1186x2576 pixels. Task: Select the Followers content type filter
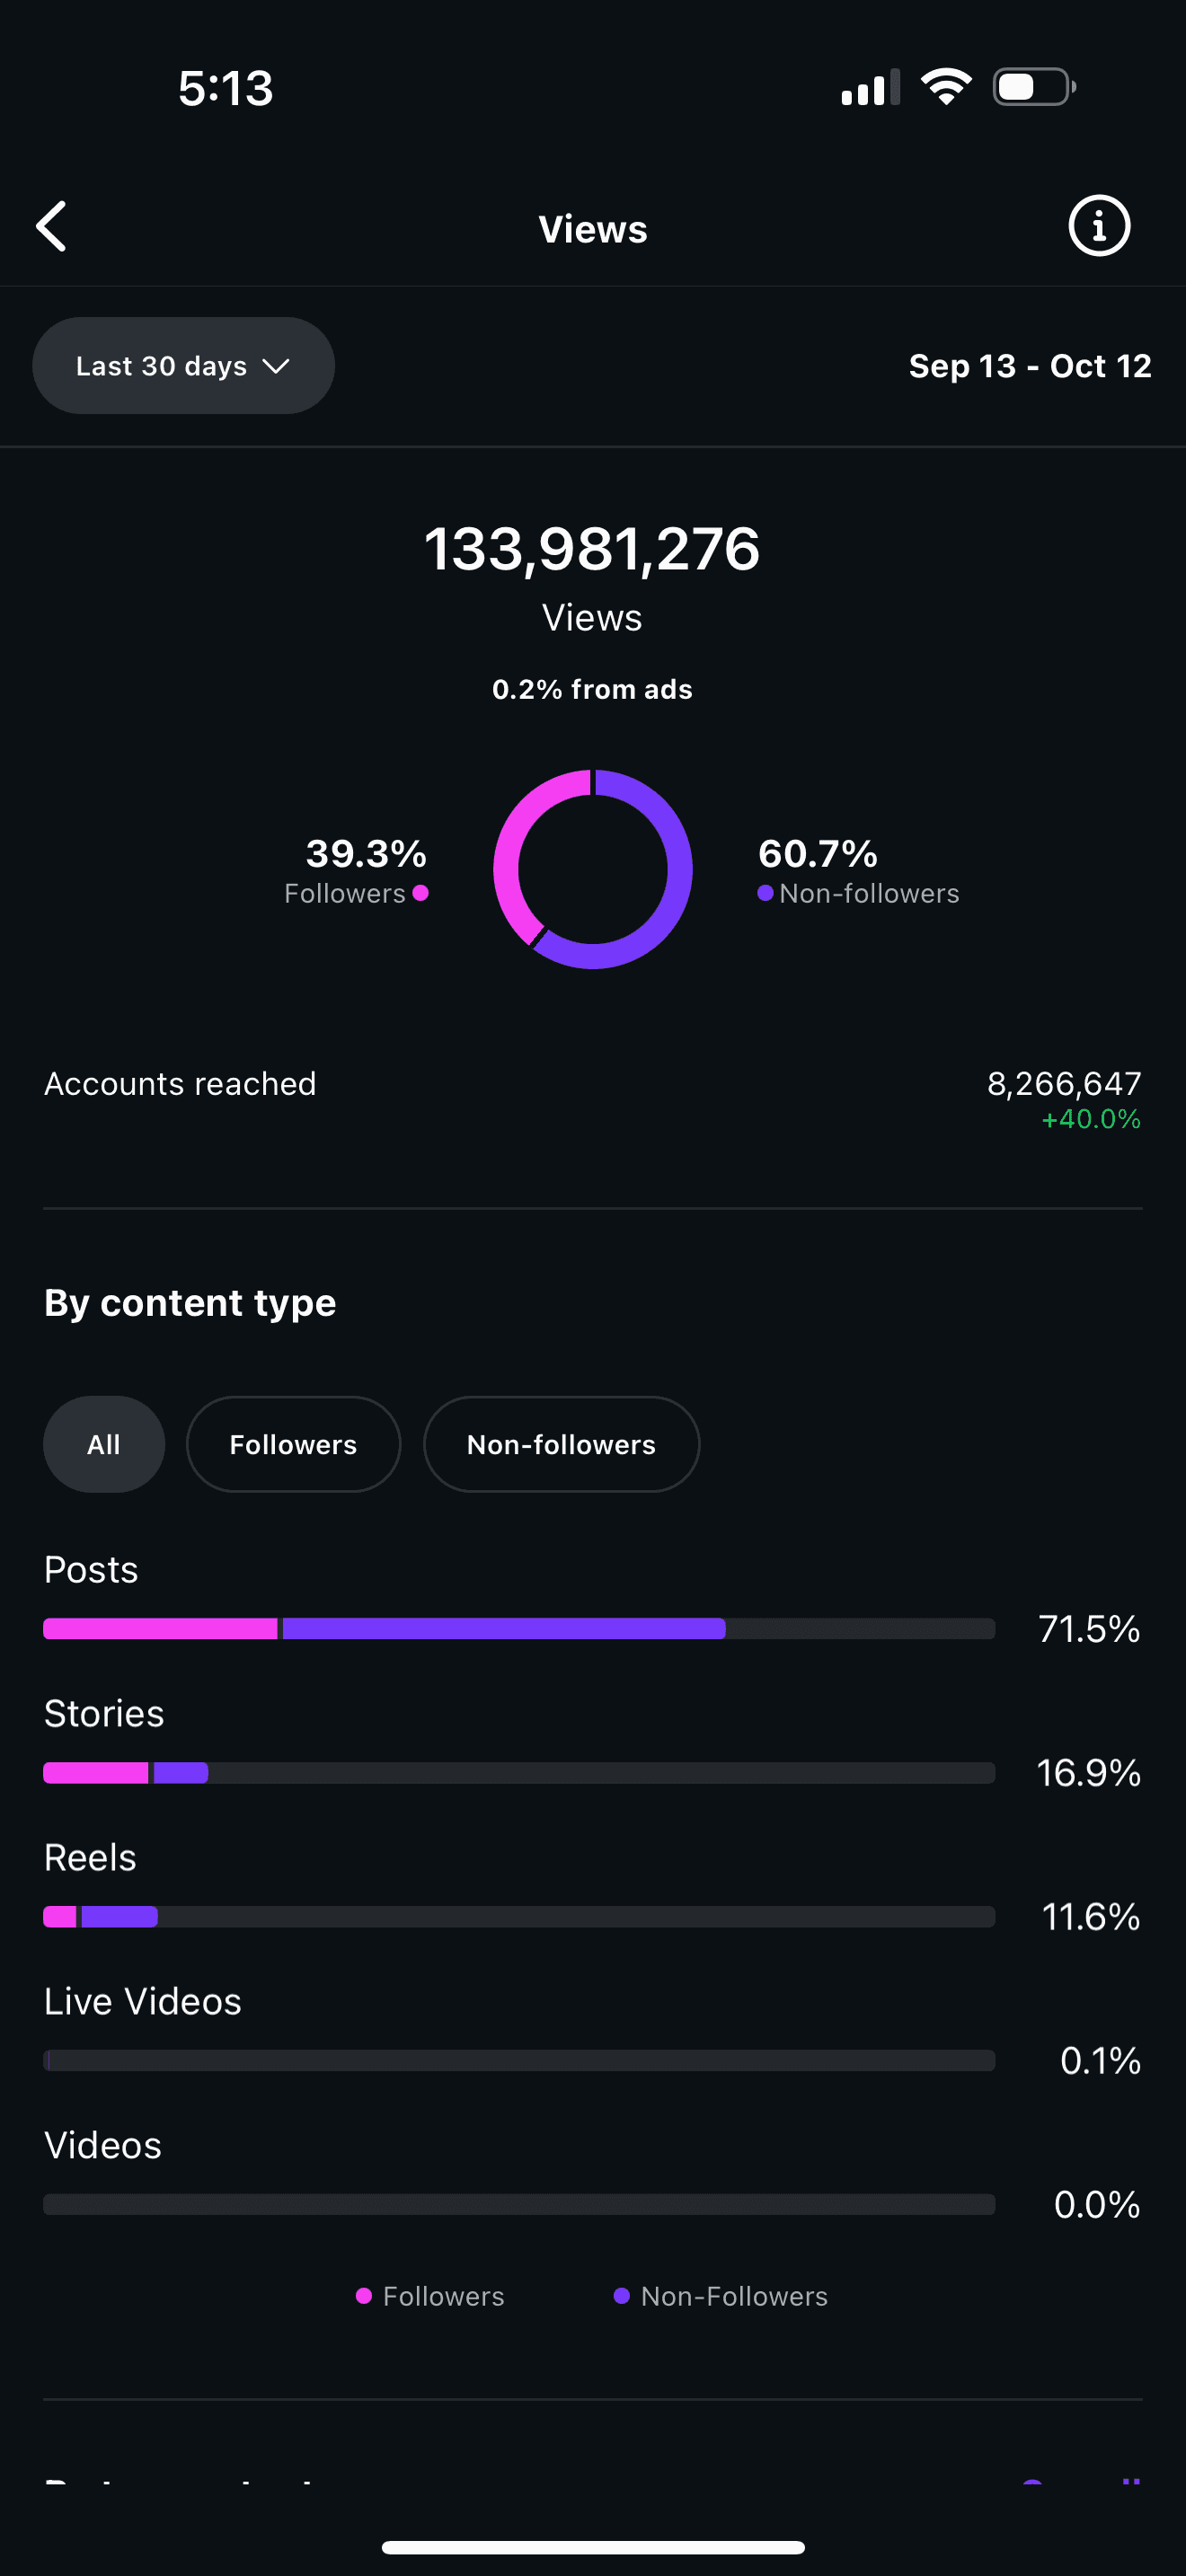point(293,1444)
